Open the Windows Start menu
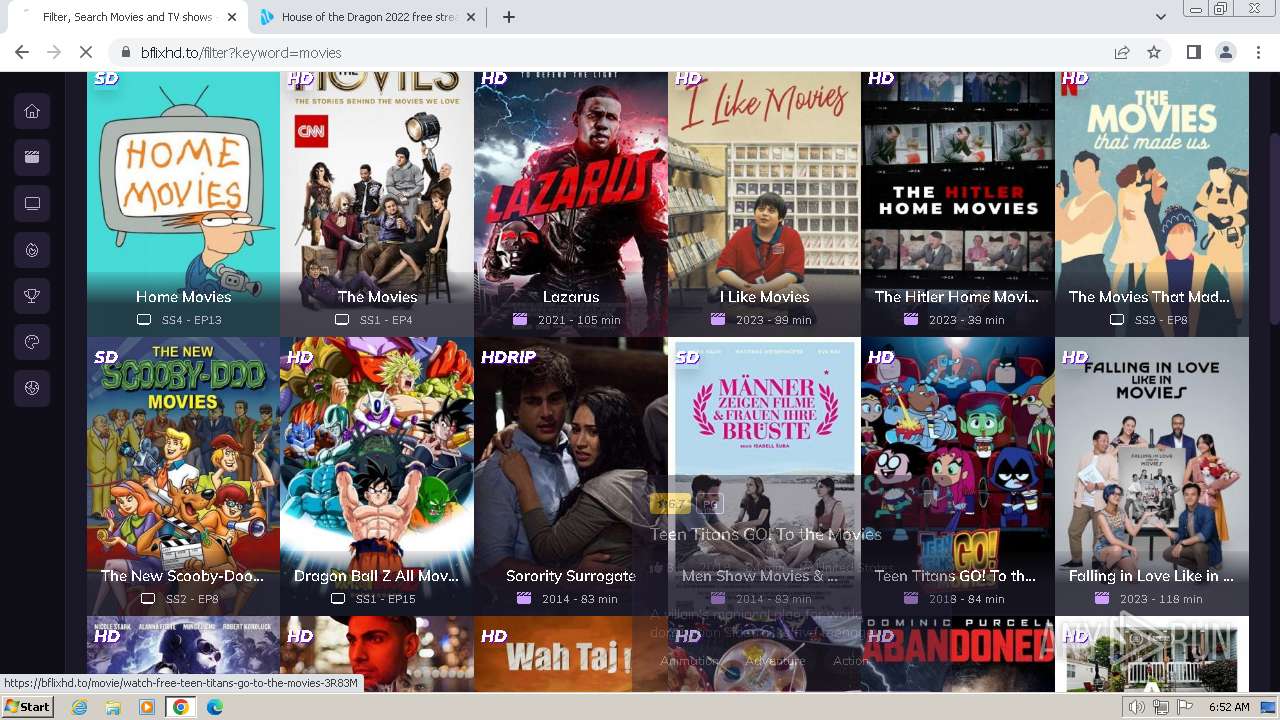This screenshot has width=1280, height=720. pyautogui.click(x=28, y=707)
